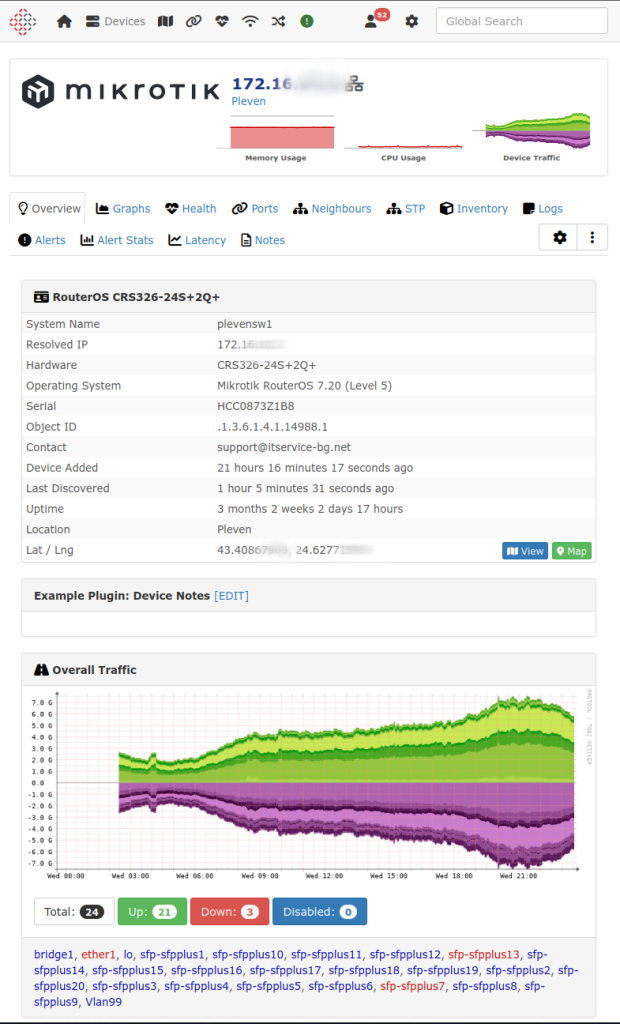Click the home icon in navbar
The width and height of the screenshot is (620, 1024).
pos(64,21)
